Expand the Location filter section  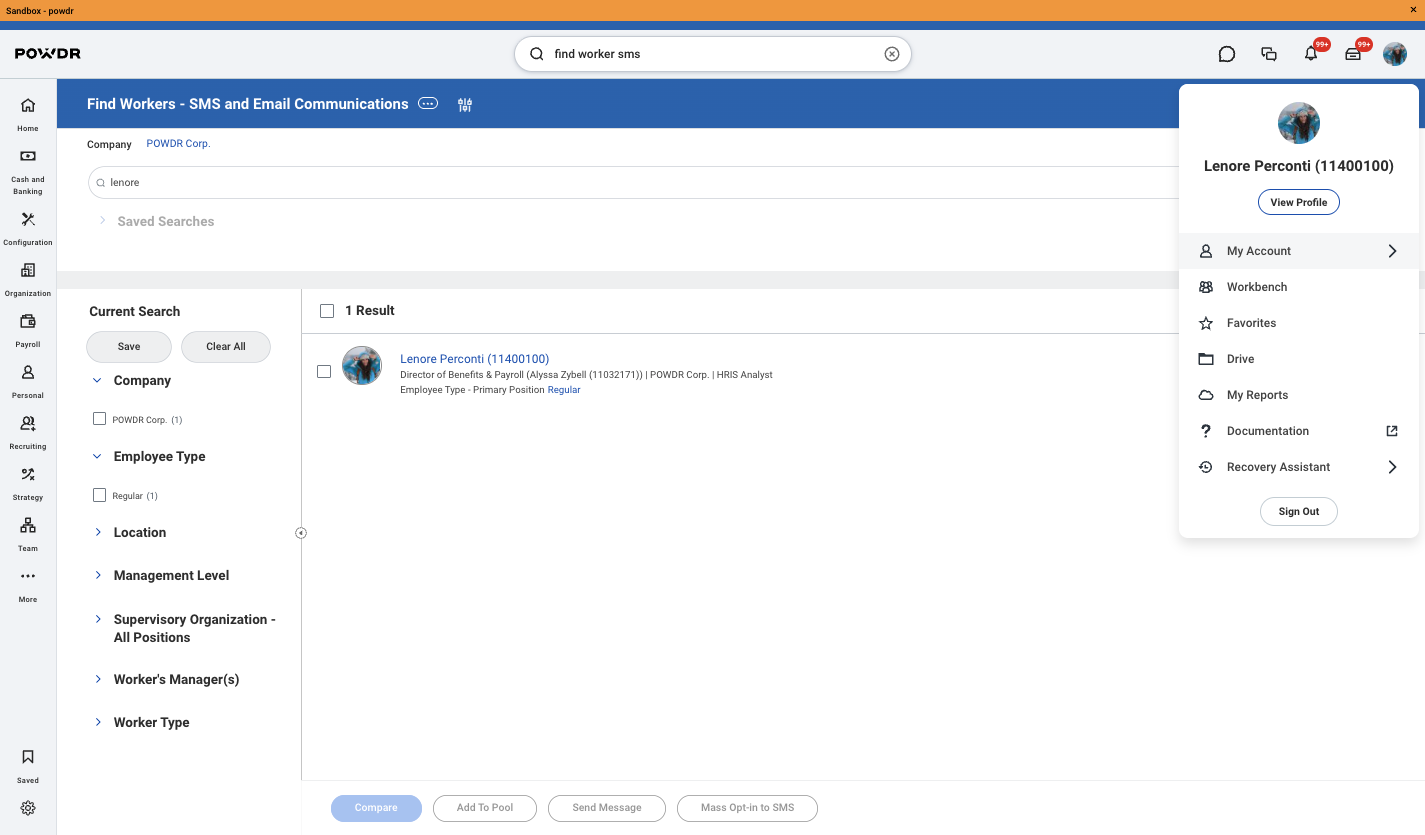tap(97, 532)
